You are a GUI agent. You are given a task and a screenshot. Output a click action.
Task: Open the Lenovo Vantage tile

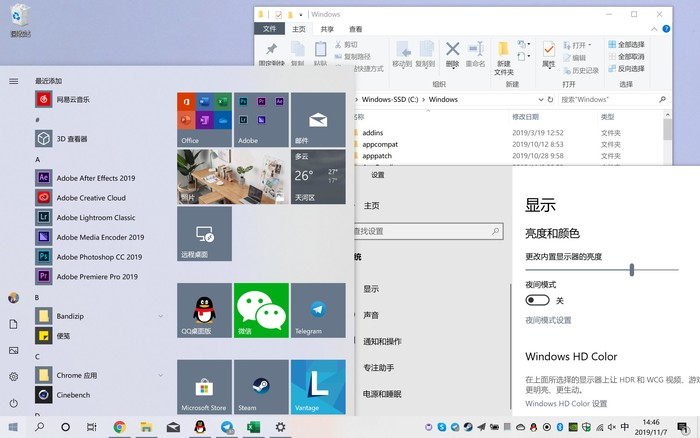pos(318,387)
